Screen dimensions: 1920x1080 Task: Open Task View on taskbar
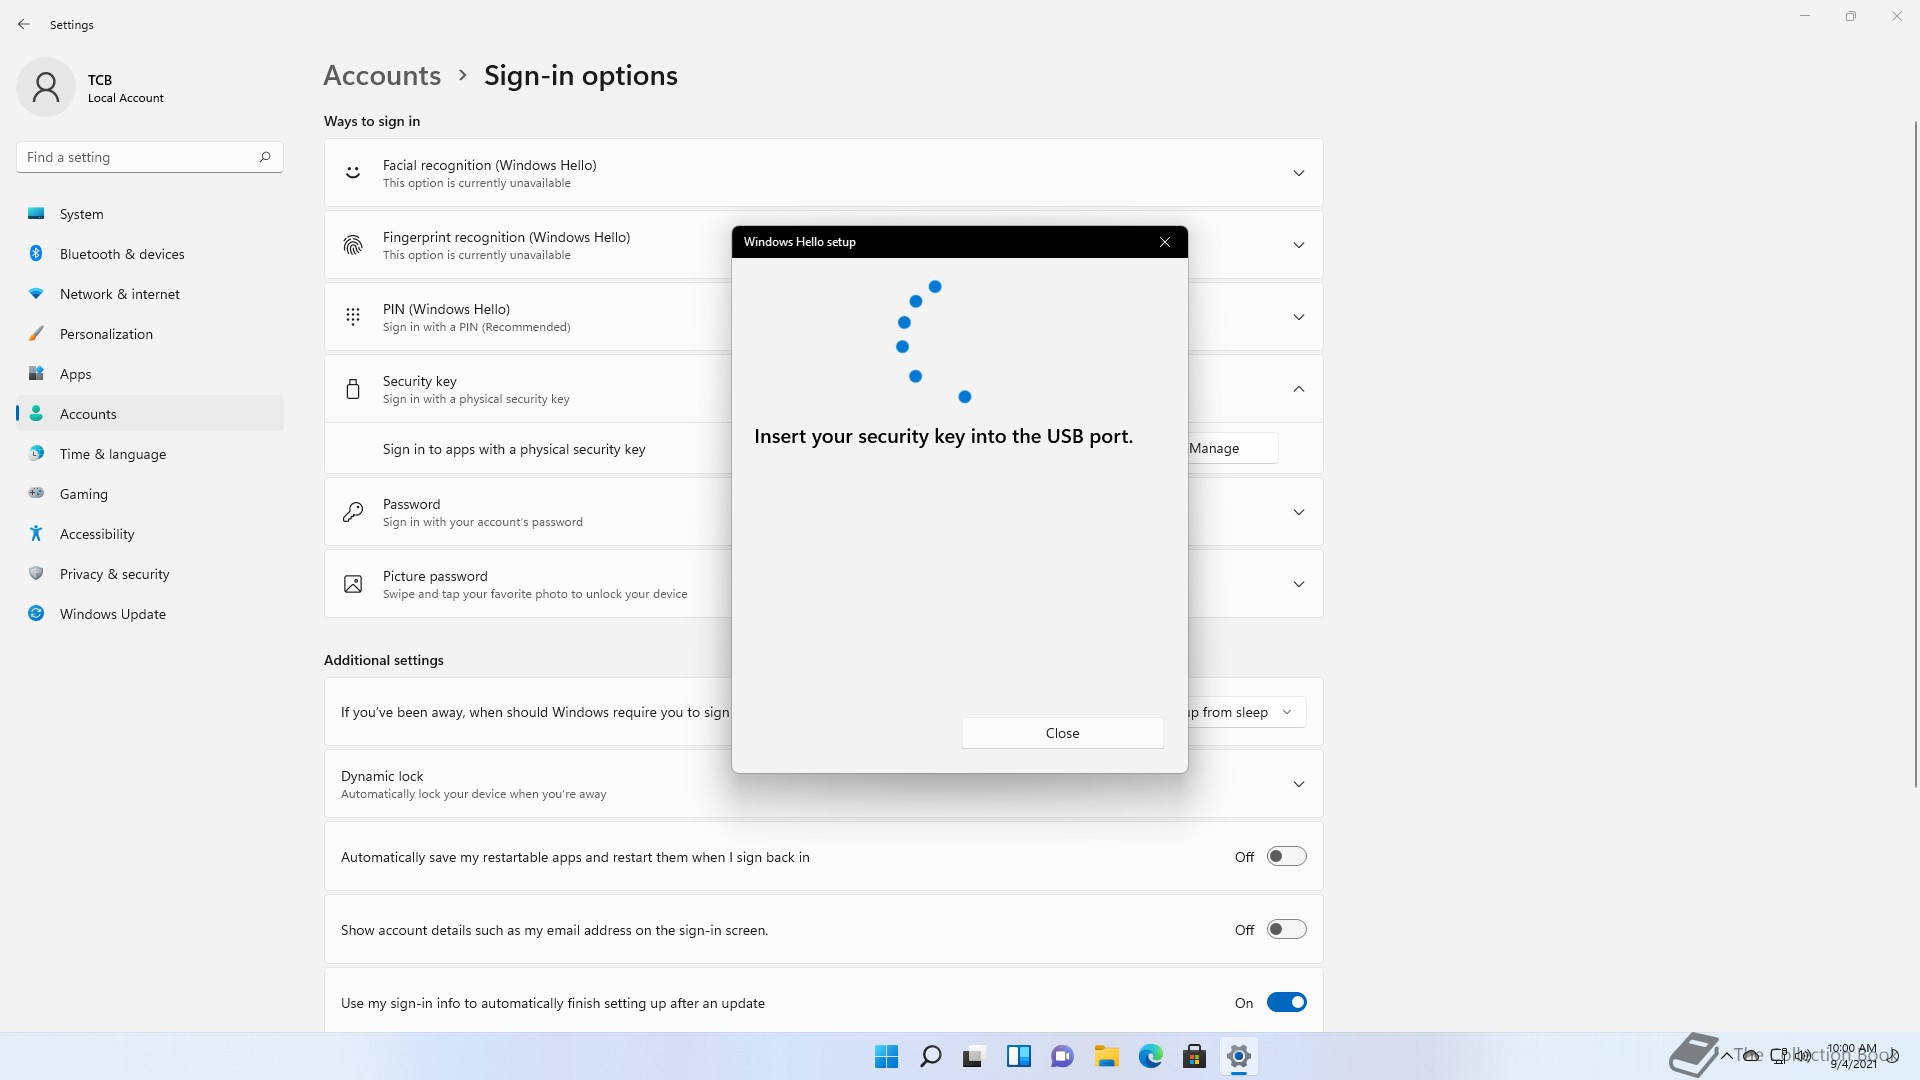pos(974,1056)
